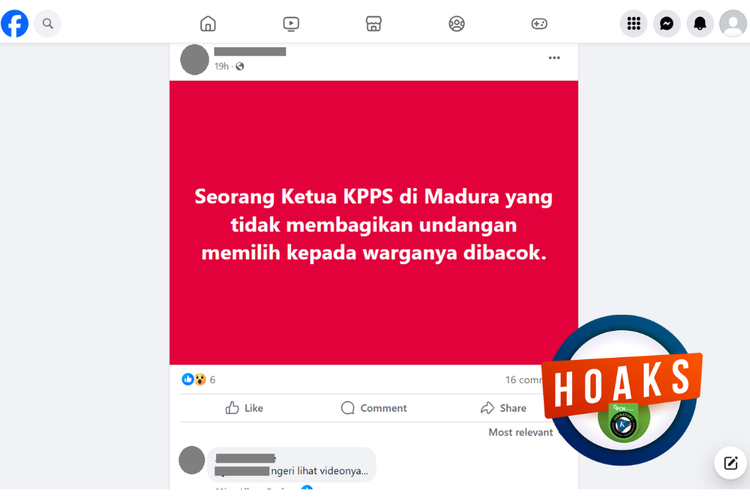Open the account profile avatar menu
The width and height of the screenshot is (750, 500).
coord(733,23)
